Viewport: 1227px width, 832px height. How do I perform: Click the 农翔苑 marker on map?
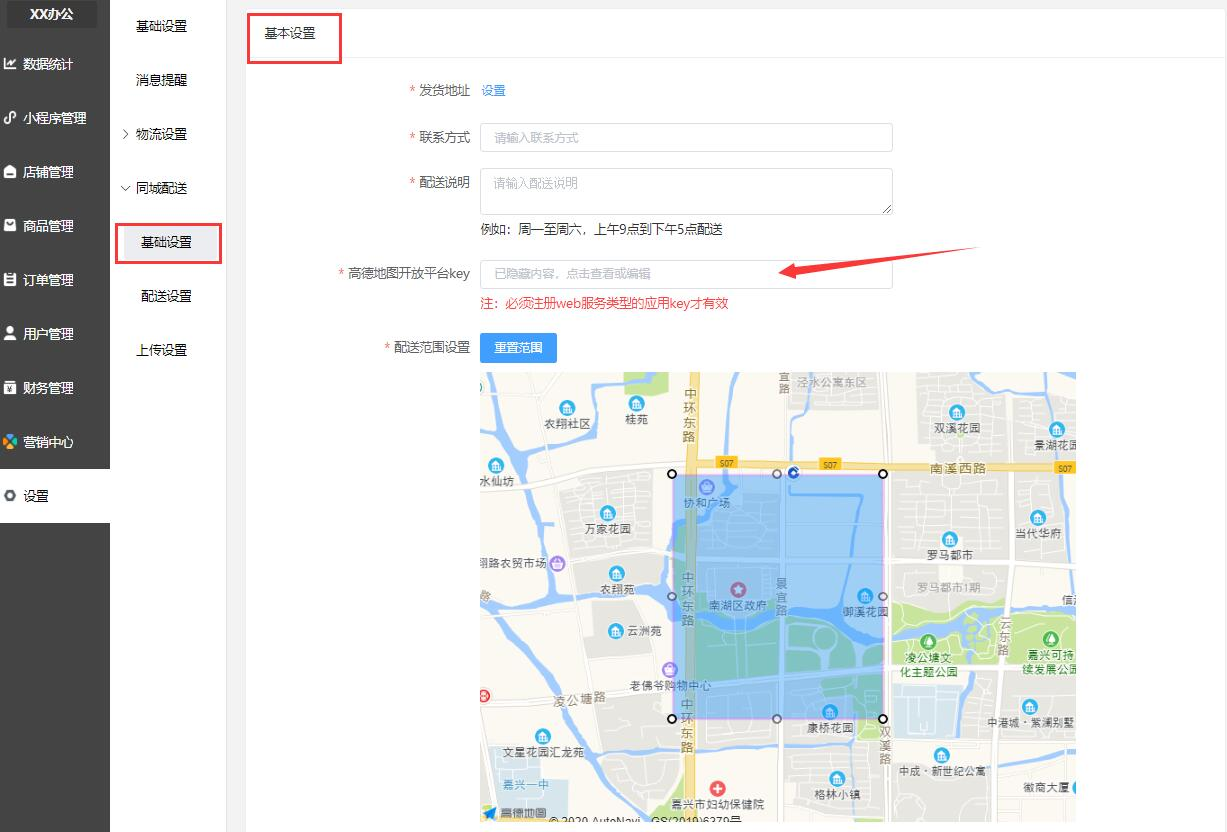(x=617, y=574)
